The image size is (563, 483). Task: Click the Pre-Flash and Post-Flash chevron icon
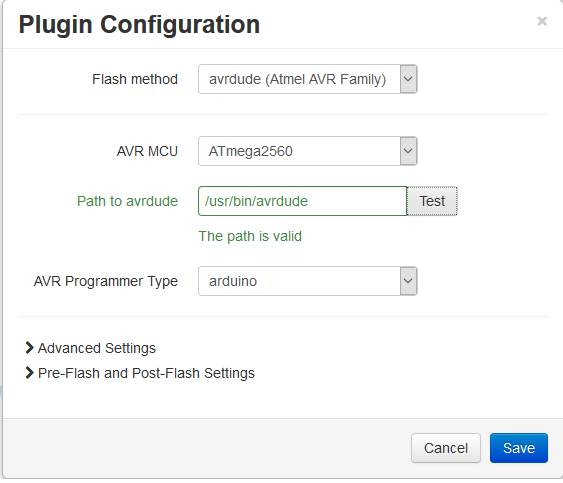click(x=29, y=373)
